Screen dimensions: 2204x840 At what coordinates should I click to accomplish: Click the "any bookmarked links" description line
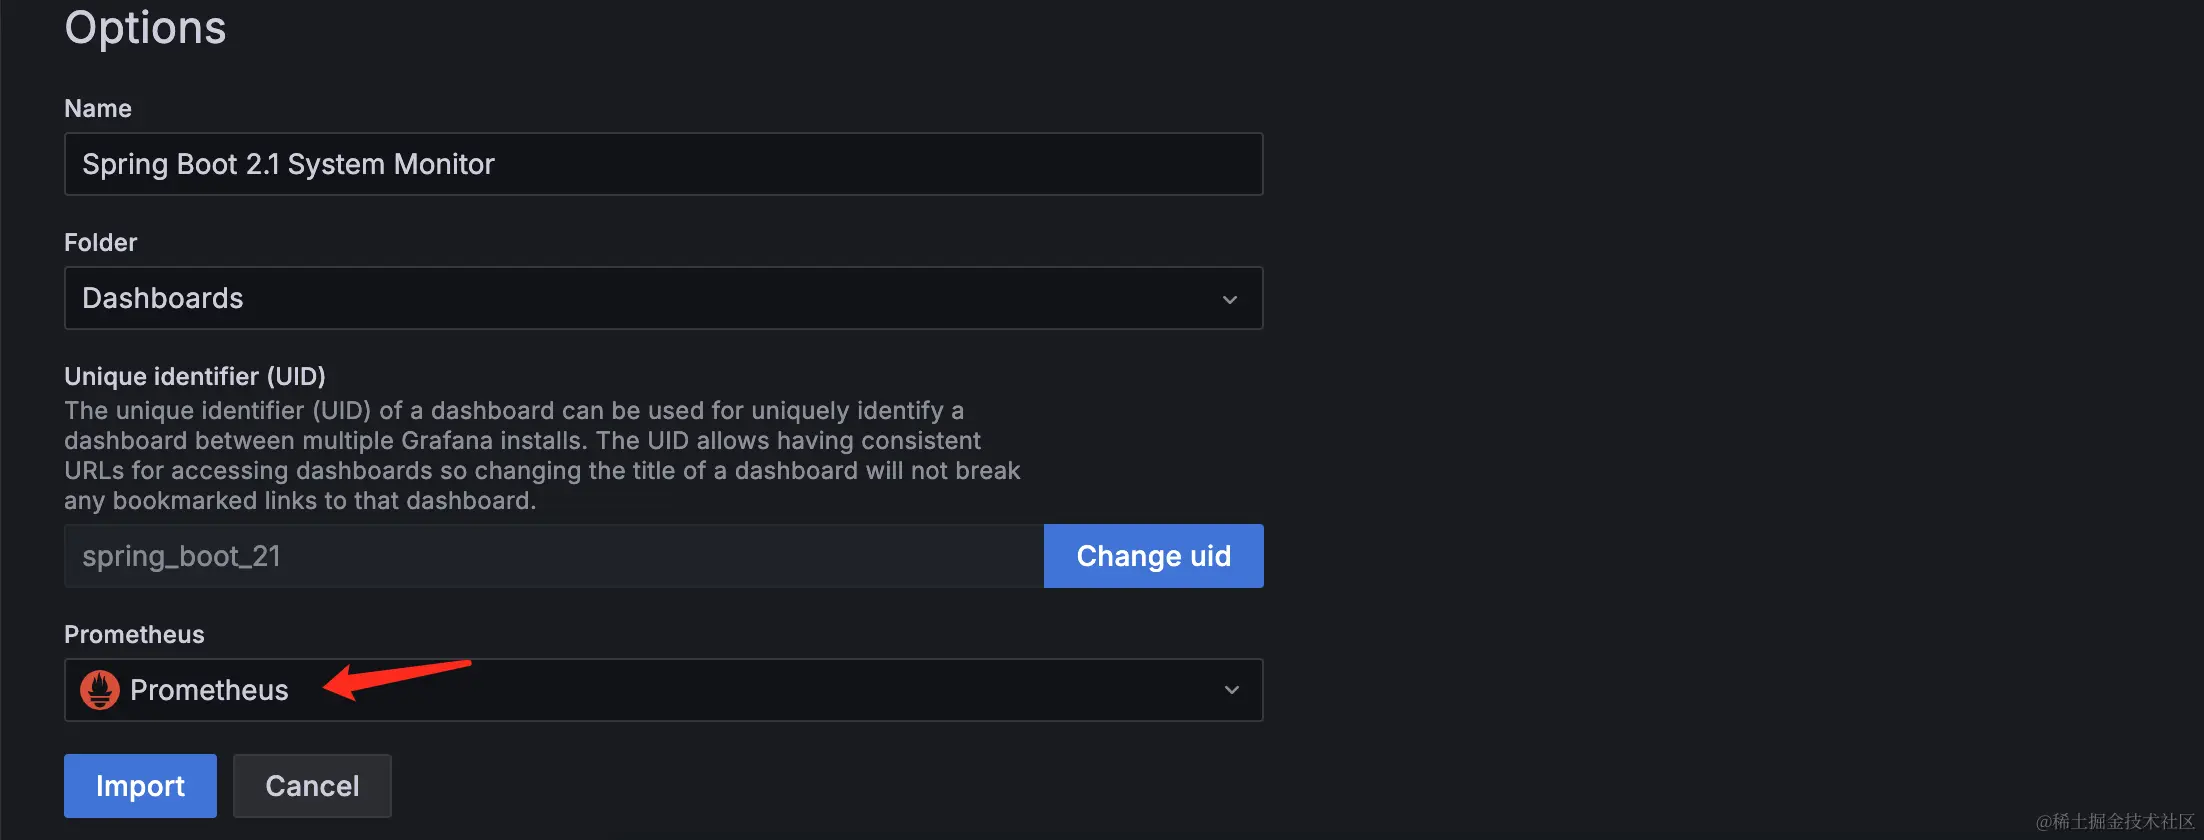[x=300, y=500]
